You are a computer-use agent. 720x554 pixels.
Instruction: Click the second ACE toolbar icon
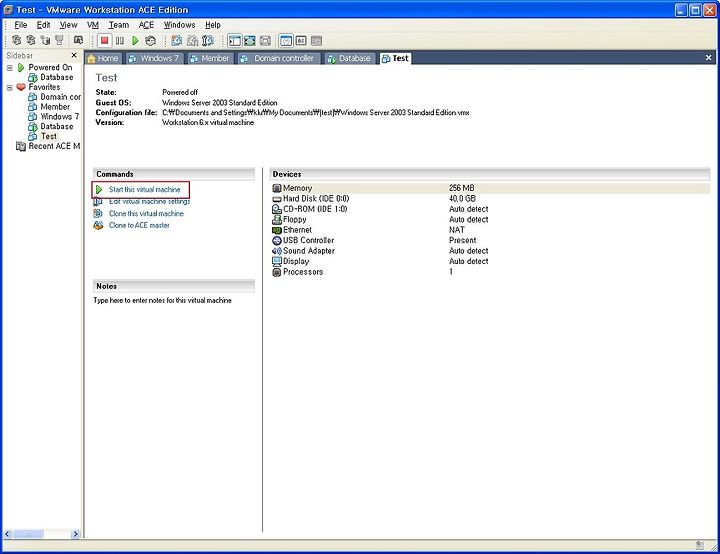coord(31,40)
